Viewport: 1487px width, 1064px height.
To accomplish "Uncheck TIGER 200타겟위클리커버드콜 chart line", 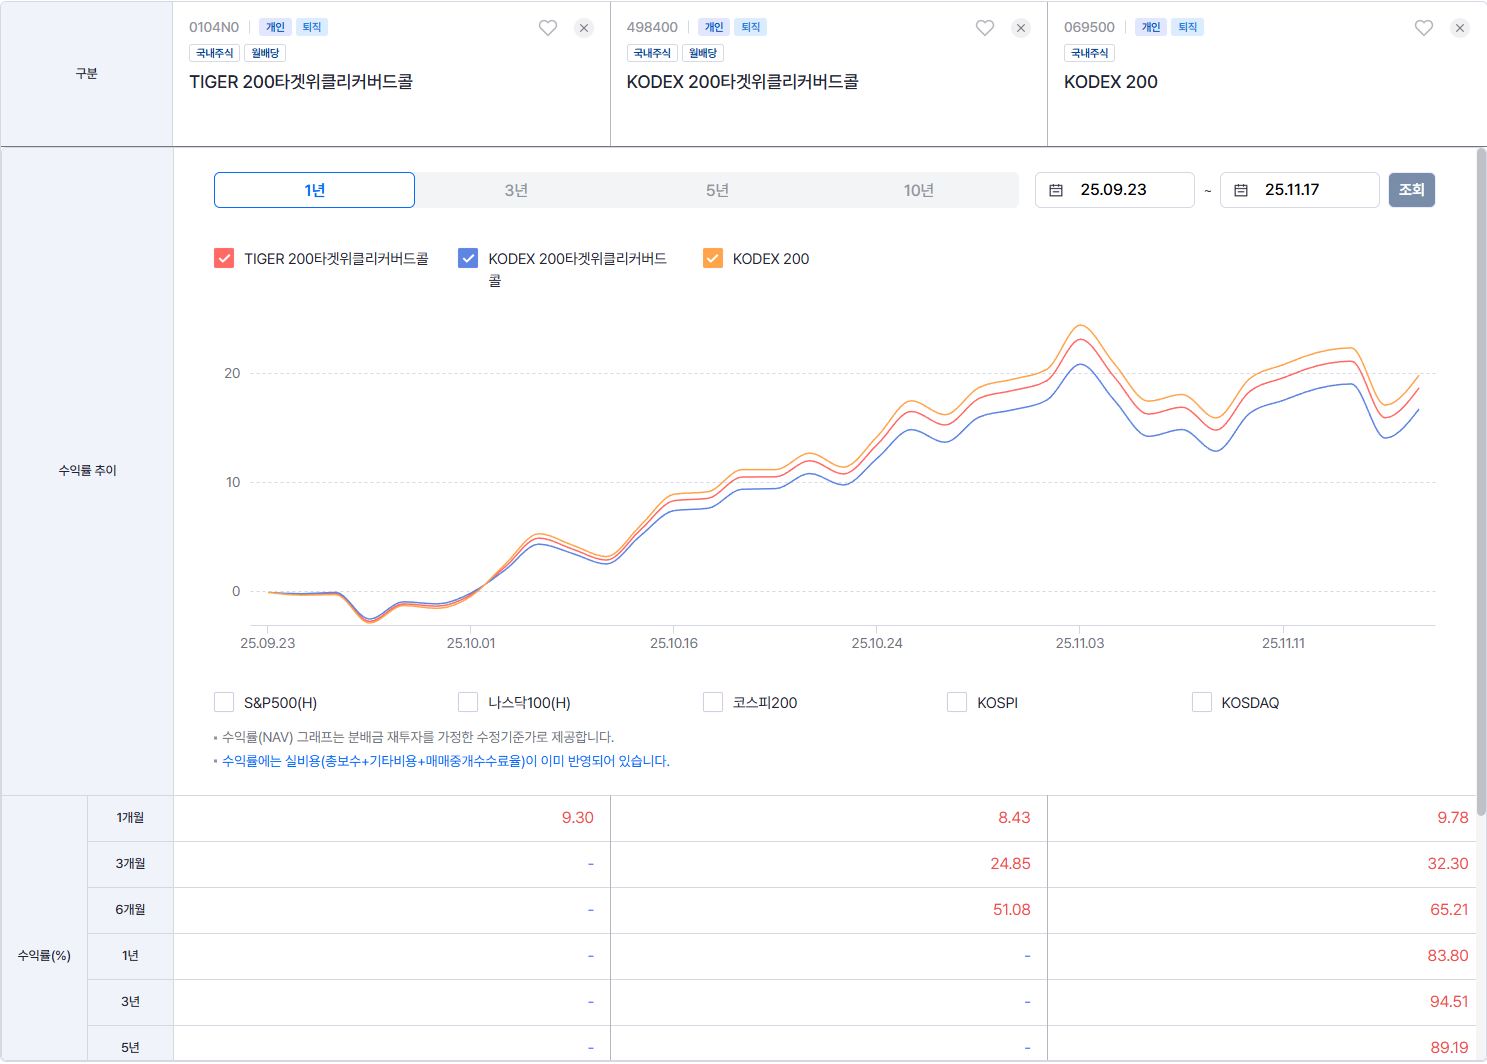I will tap(224, 259).
